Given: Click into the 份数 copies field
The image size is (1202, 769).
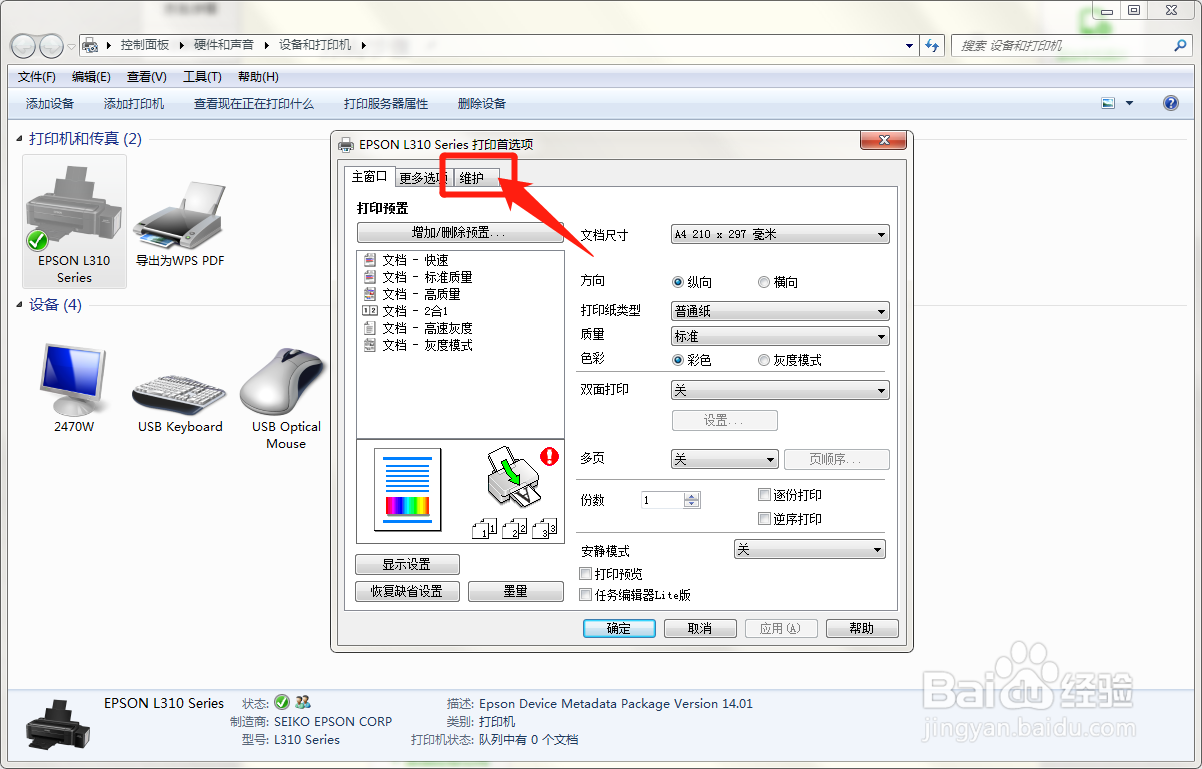Looking at the screenshot, I should [662, 500].
